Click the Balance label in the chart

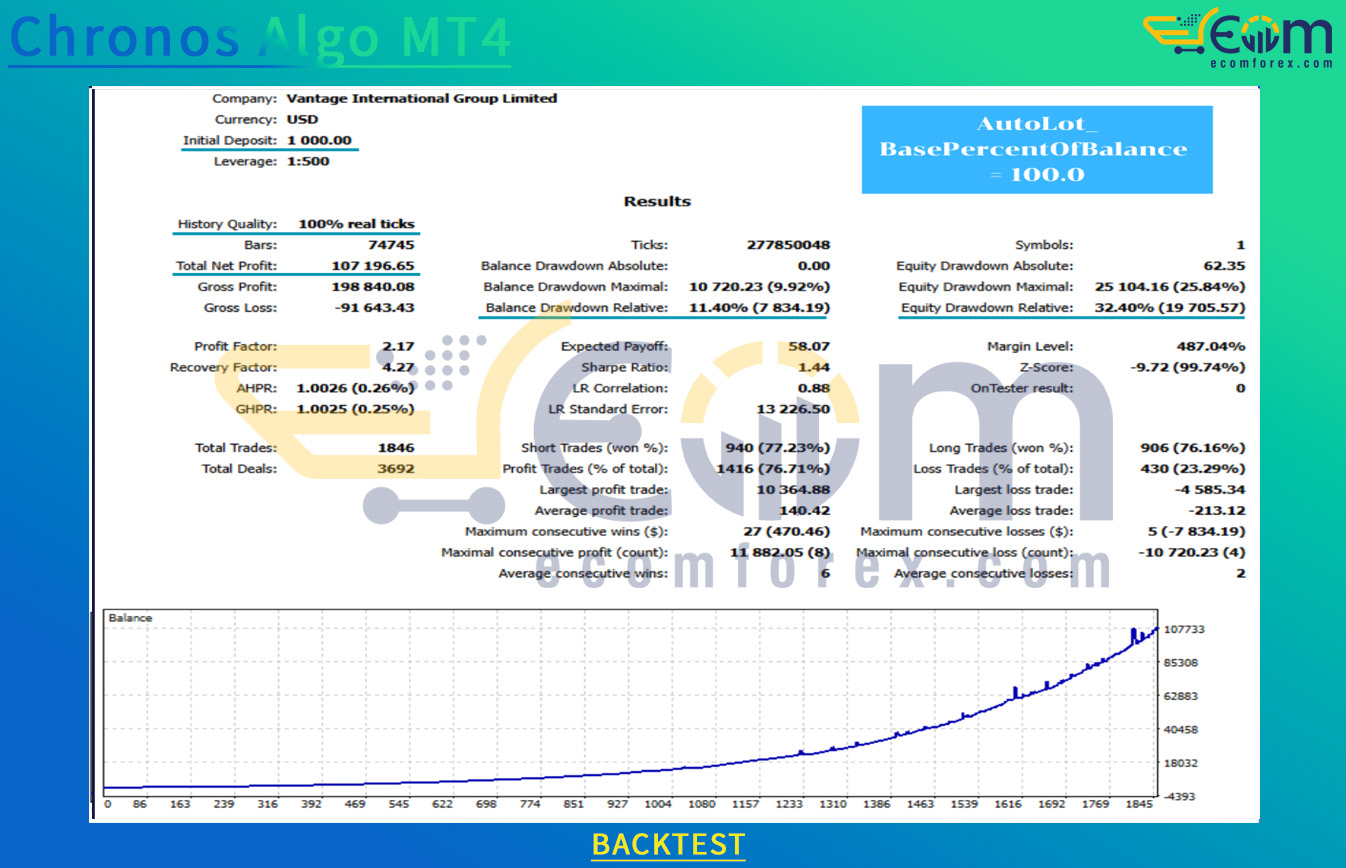[x=131, y=618]
